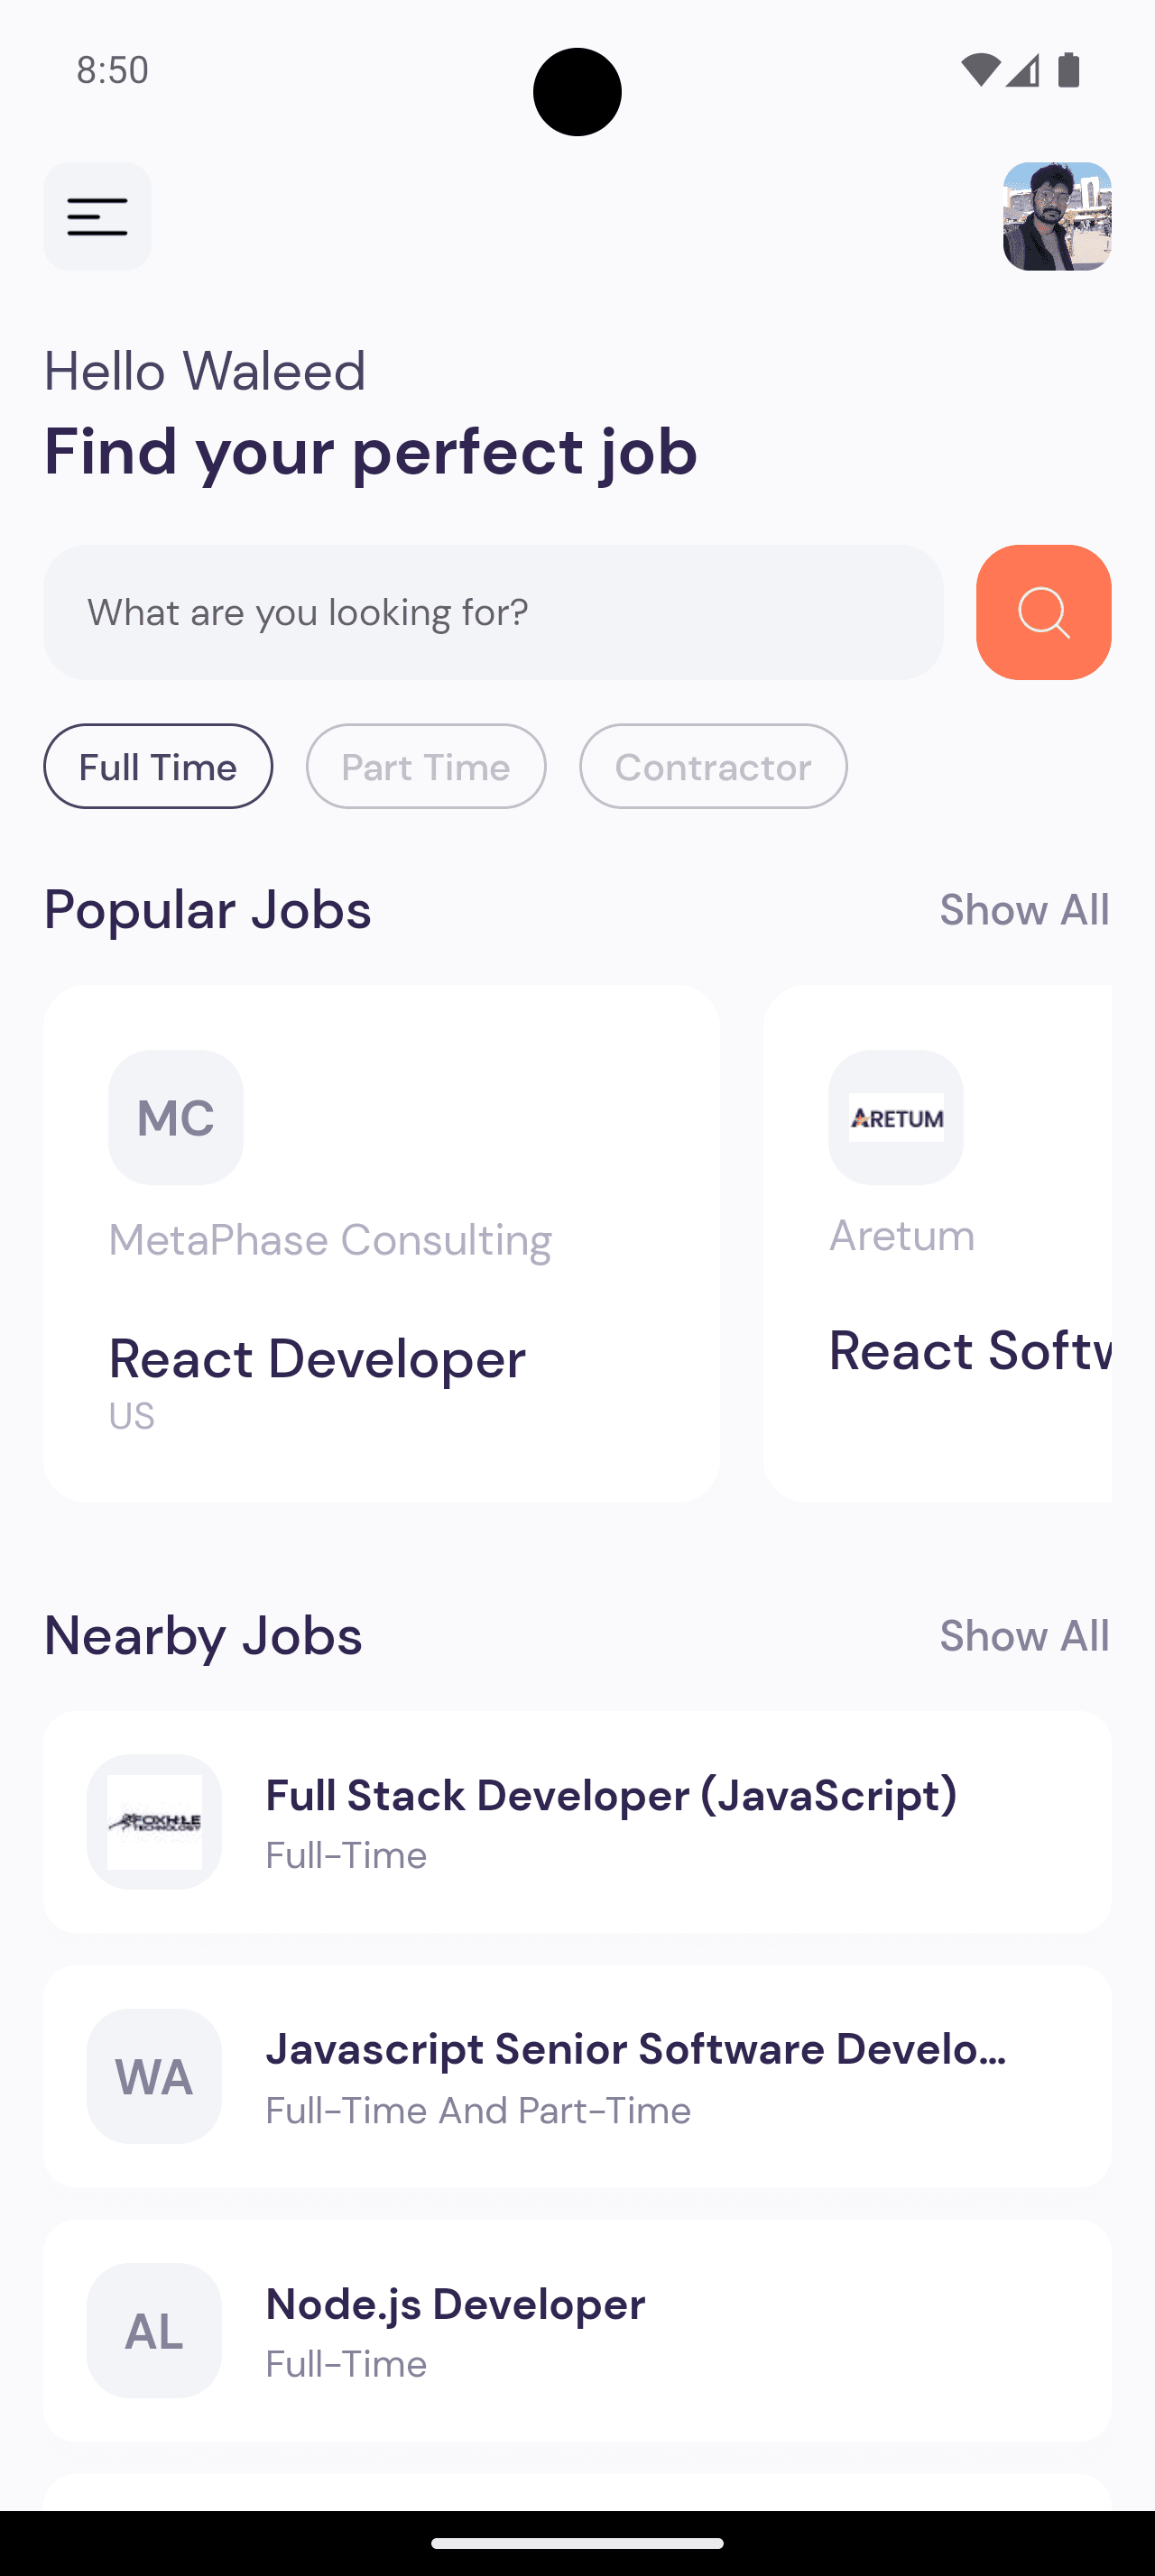The height and width of the screenshot is (2576, 1155).
Task: Enable the Part Time filter
Action: pyautogui.click(x=425, y=766)
